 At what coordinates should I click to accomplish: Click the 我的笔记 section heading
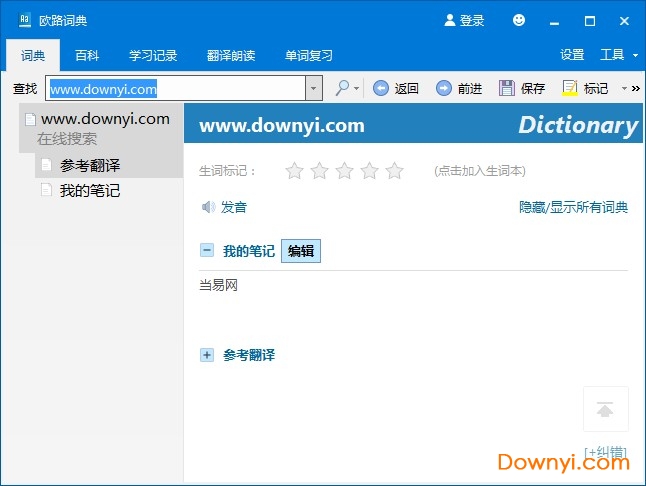click(x=249, y=251)
